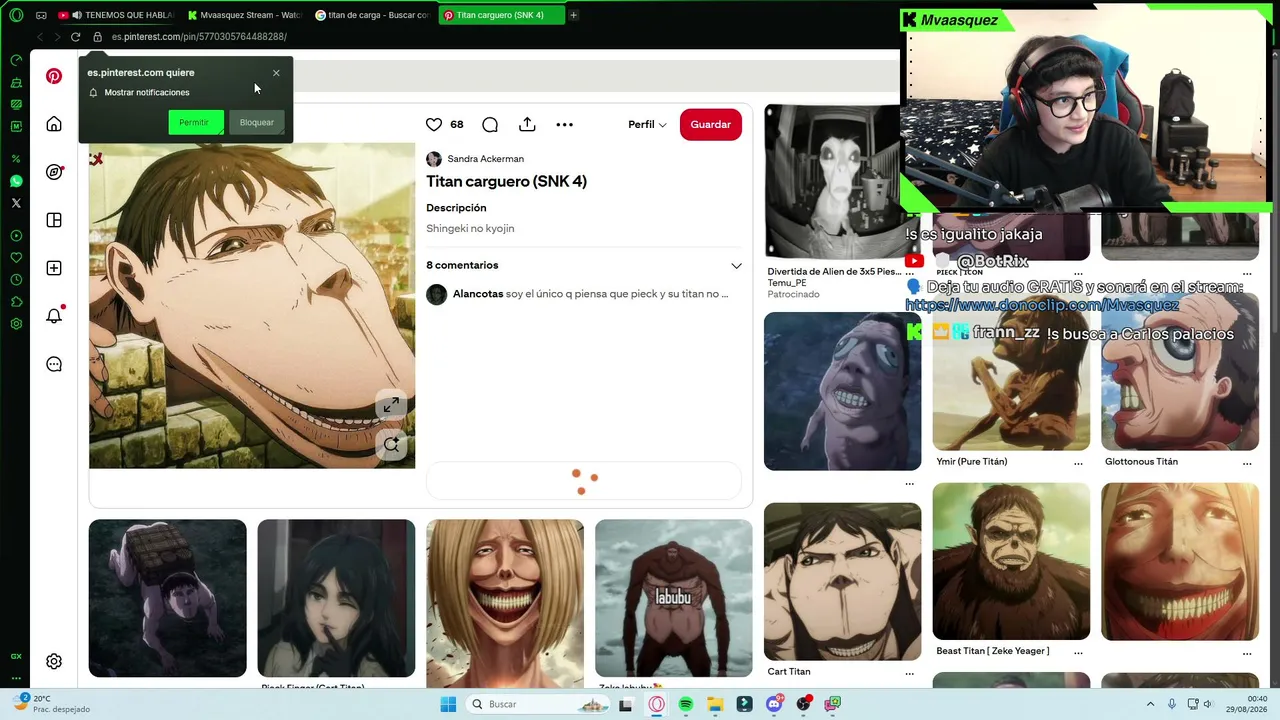The width and height of the screenshot is (1280, 720).
Task: Open the Beast Titan Zeke Yeager pin
Action: [x=1012, y=561]
